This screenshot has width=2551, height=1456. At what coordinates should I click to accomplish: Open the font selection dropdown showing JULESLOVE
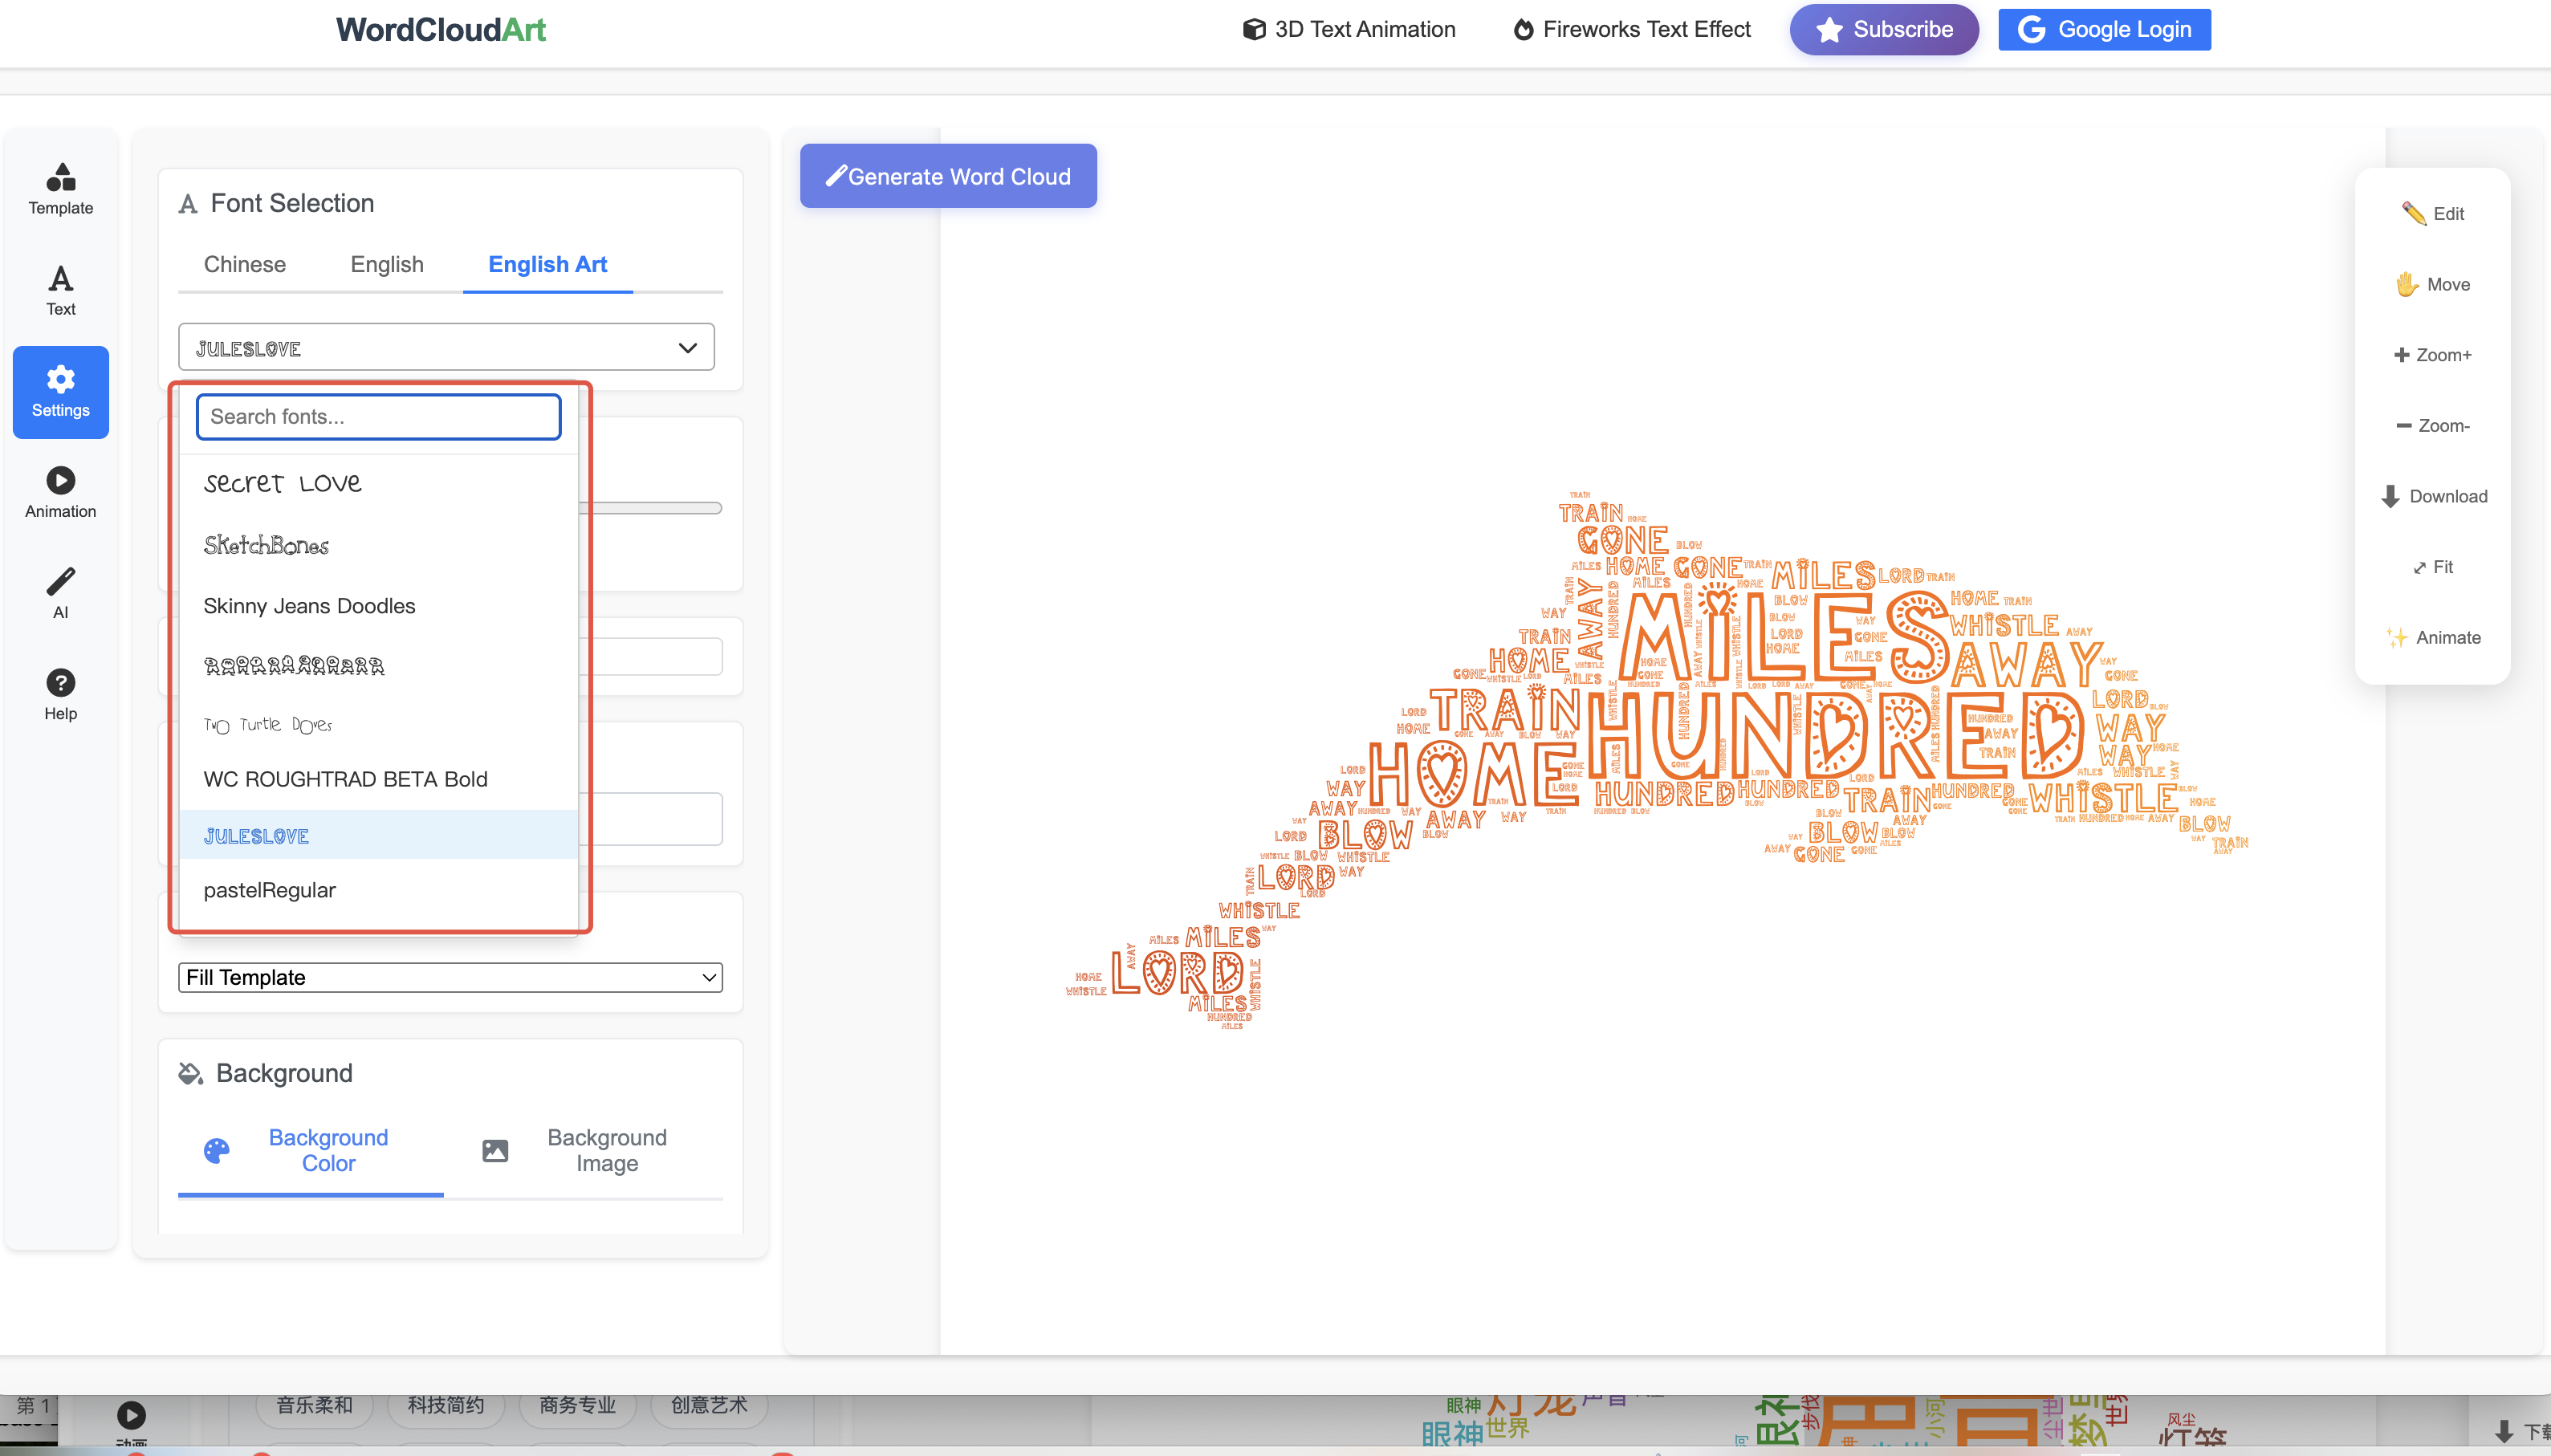446,347
